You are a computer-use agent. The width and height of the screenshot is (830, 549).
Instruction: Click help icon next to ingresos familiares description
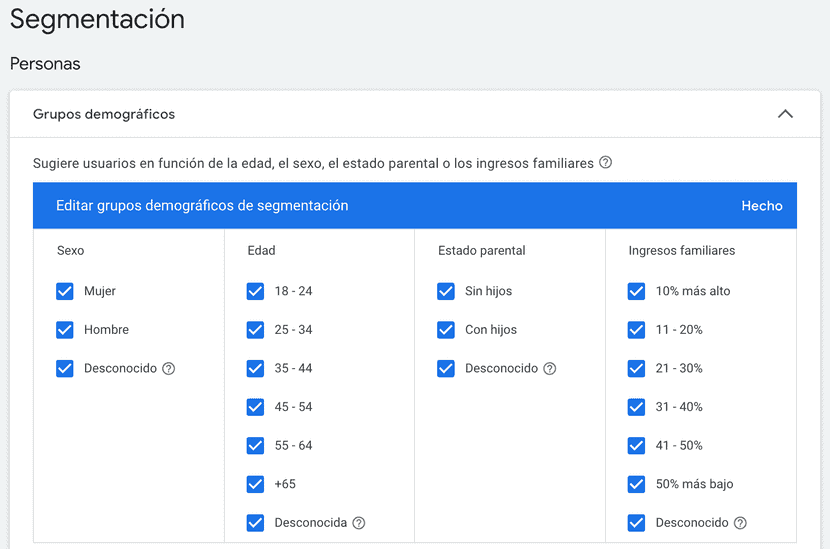[605, 163]
